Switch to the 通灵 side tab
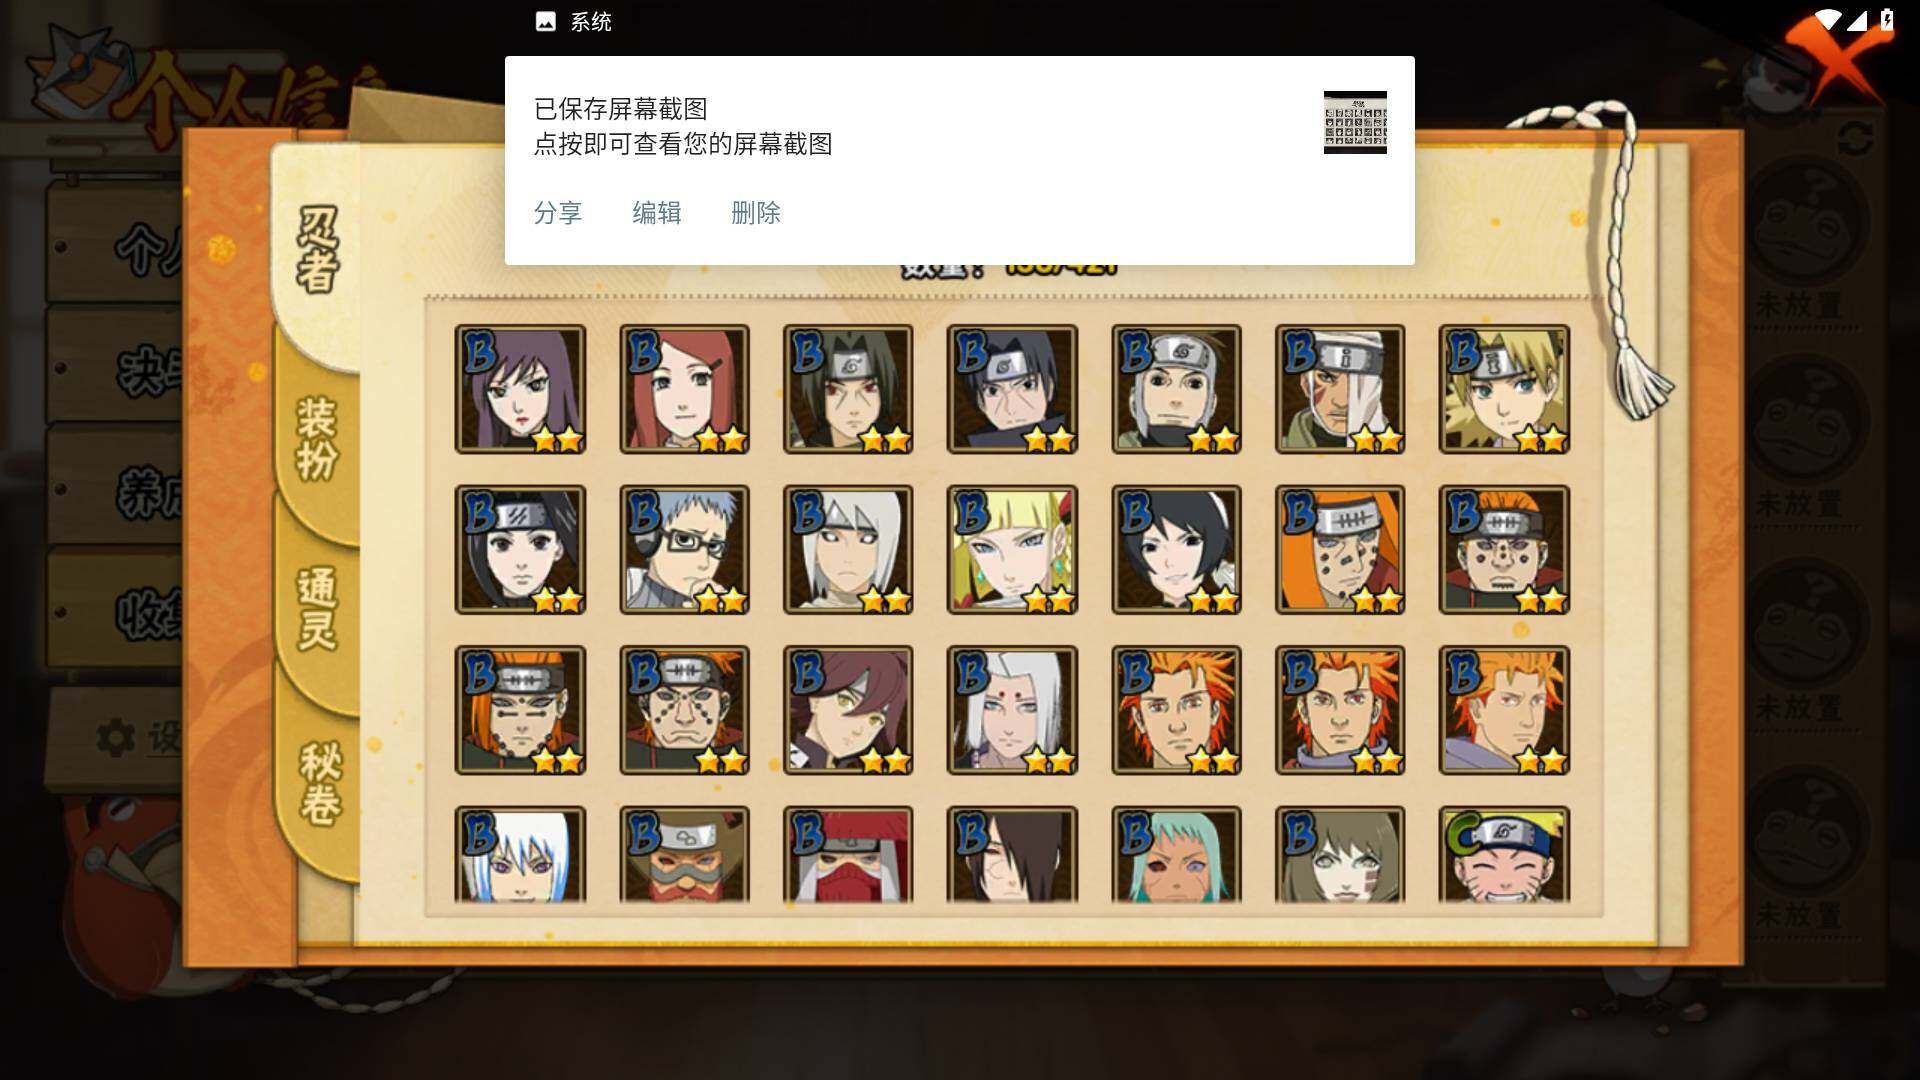1920x1080 pixels. click(317, 608)
